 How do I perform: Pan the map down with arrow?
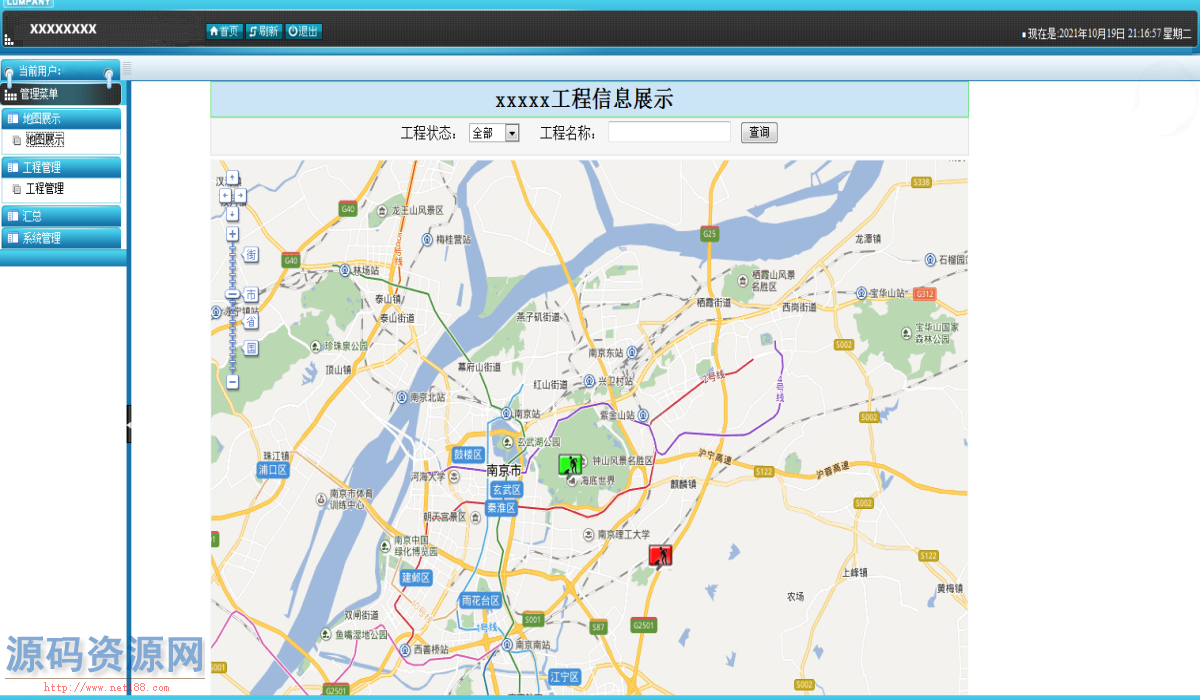coord(232,213)
